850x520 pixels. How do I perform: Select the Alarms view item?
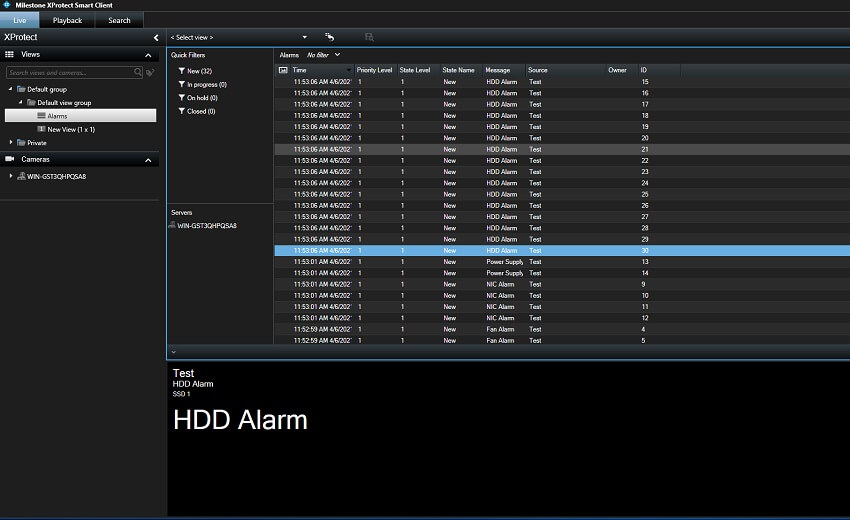(x=80, y=115)
